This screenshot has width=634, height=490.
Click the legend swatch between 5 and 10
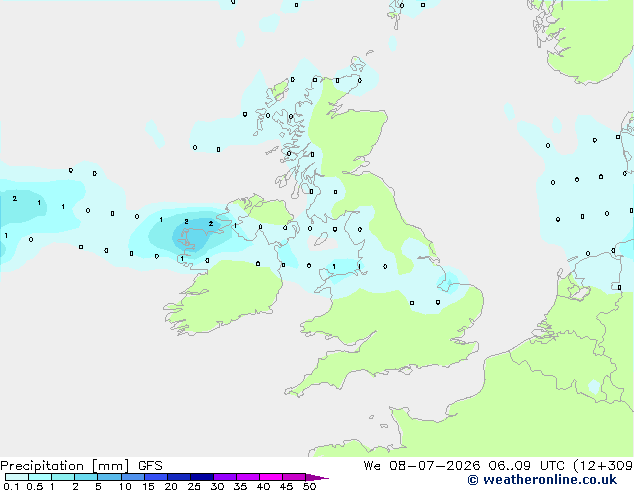click(x=109, y=477)
